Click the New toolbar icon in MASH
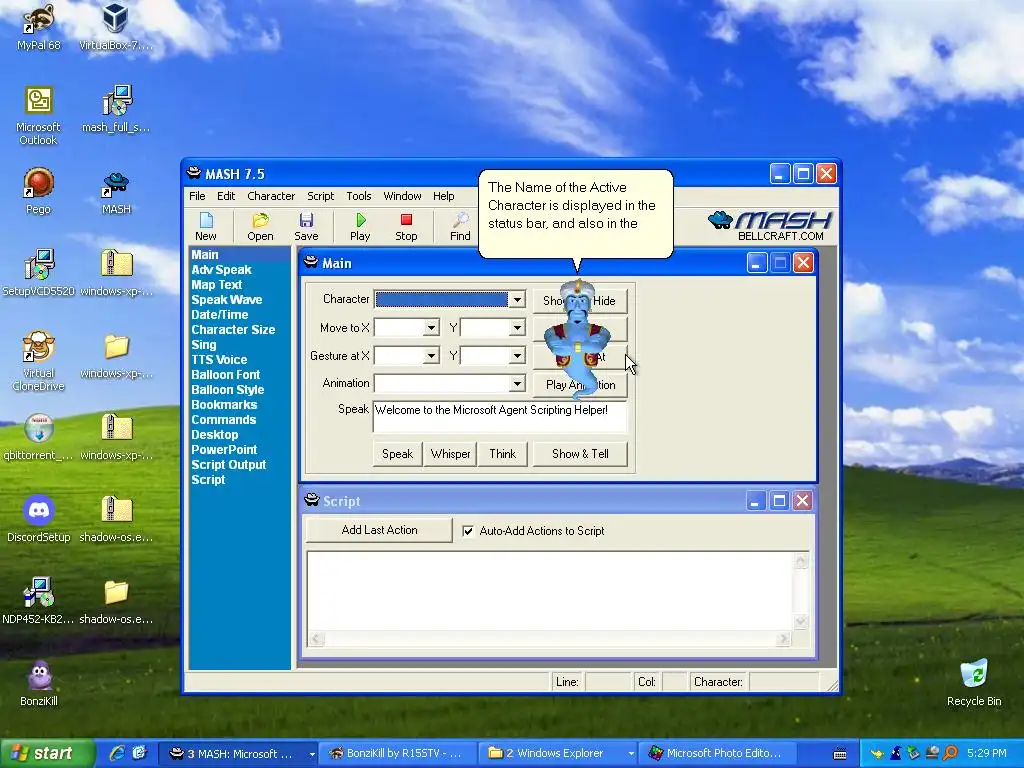 pyautogui.click(x=206, y=227)
